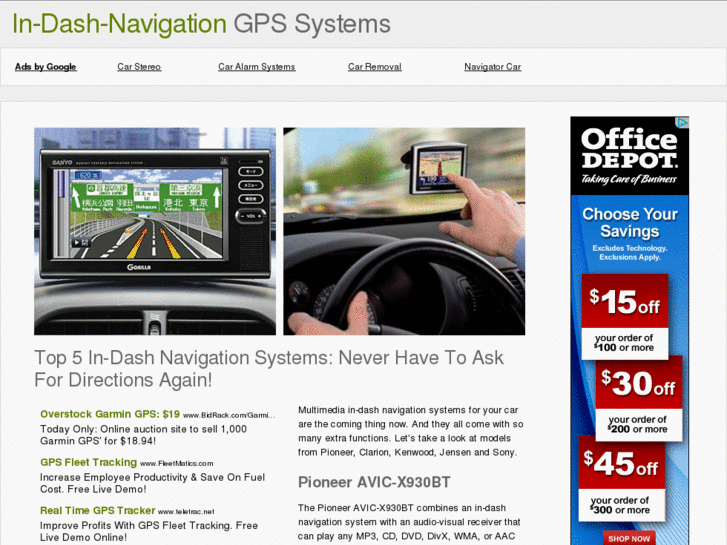Open the Real Time GPS Tracker ad

97,511
